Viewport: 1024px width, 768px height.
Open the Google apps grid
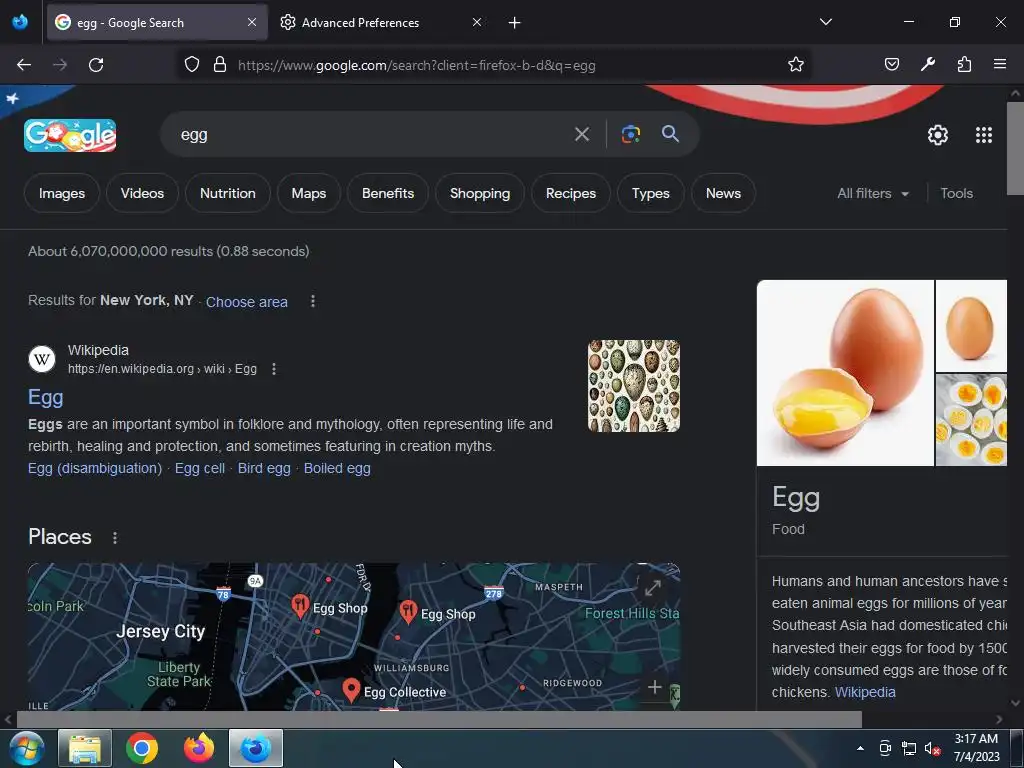pos(984,135)
